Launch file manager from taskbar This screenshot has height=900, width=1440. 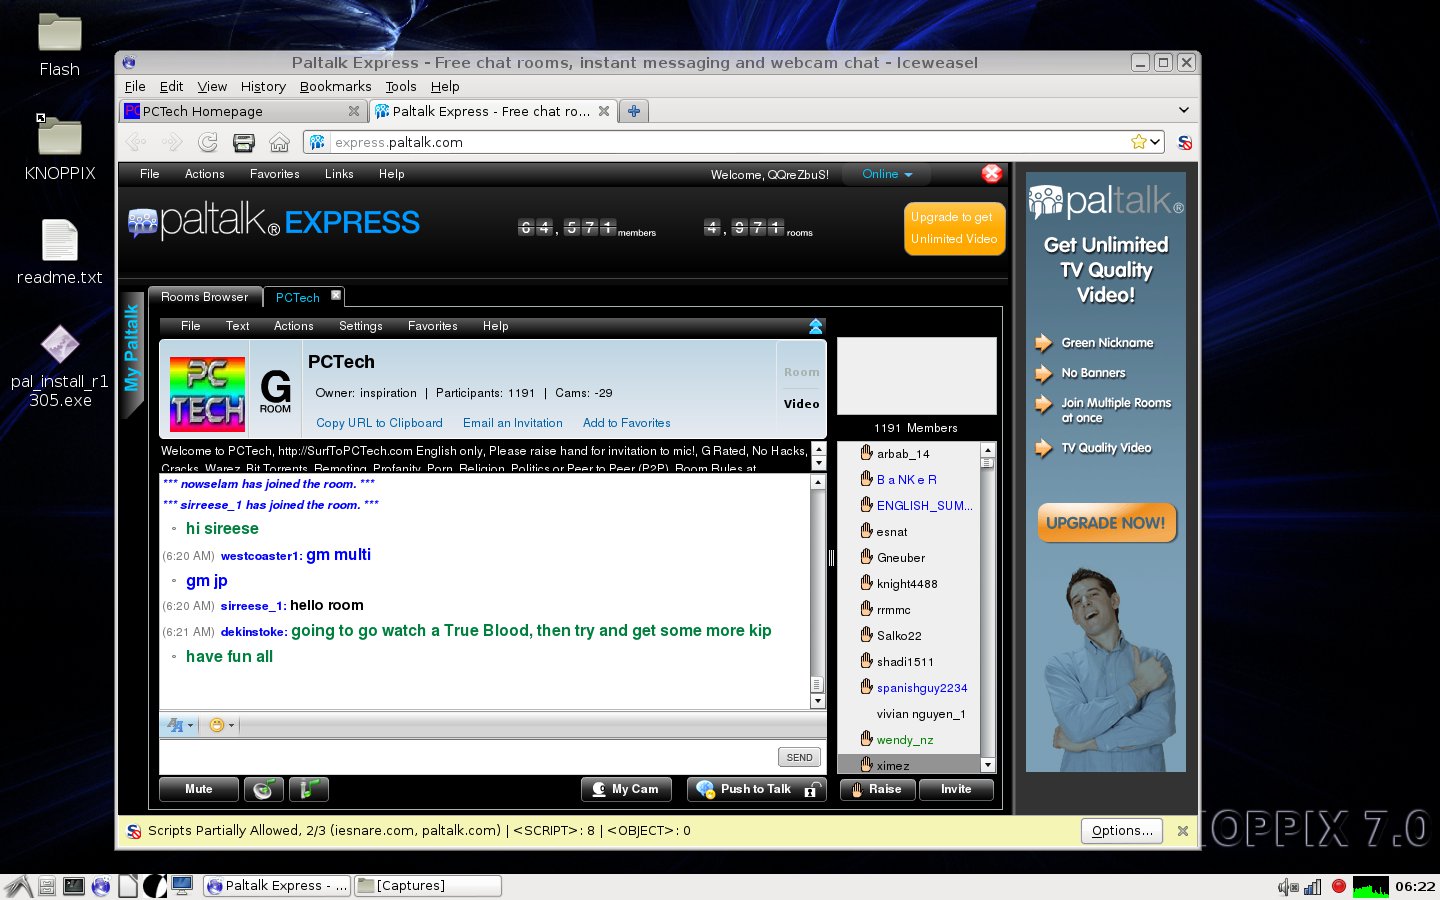(x=47, y=886)
